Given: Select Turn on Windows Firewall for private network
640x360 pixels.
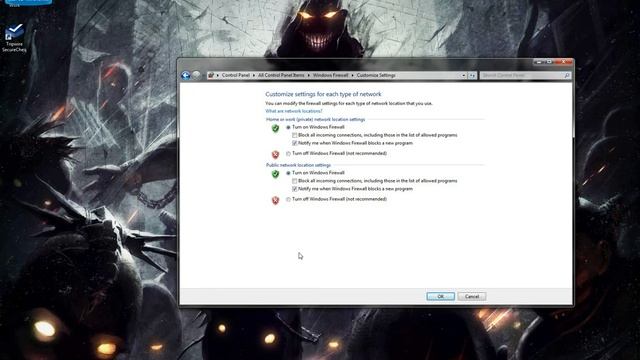Looking at the screenshot, I should 288,127.
